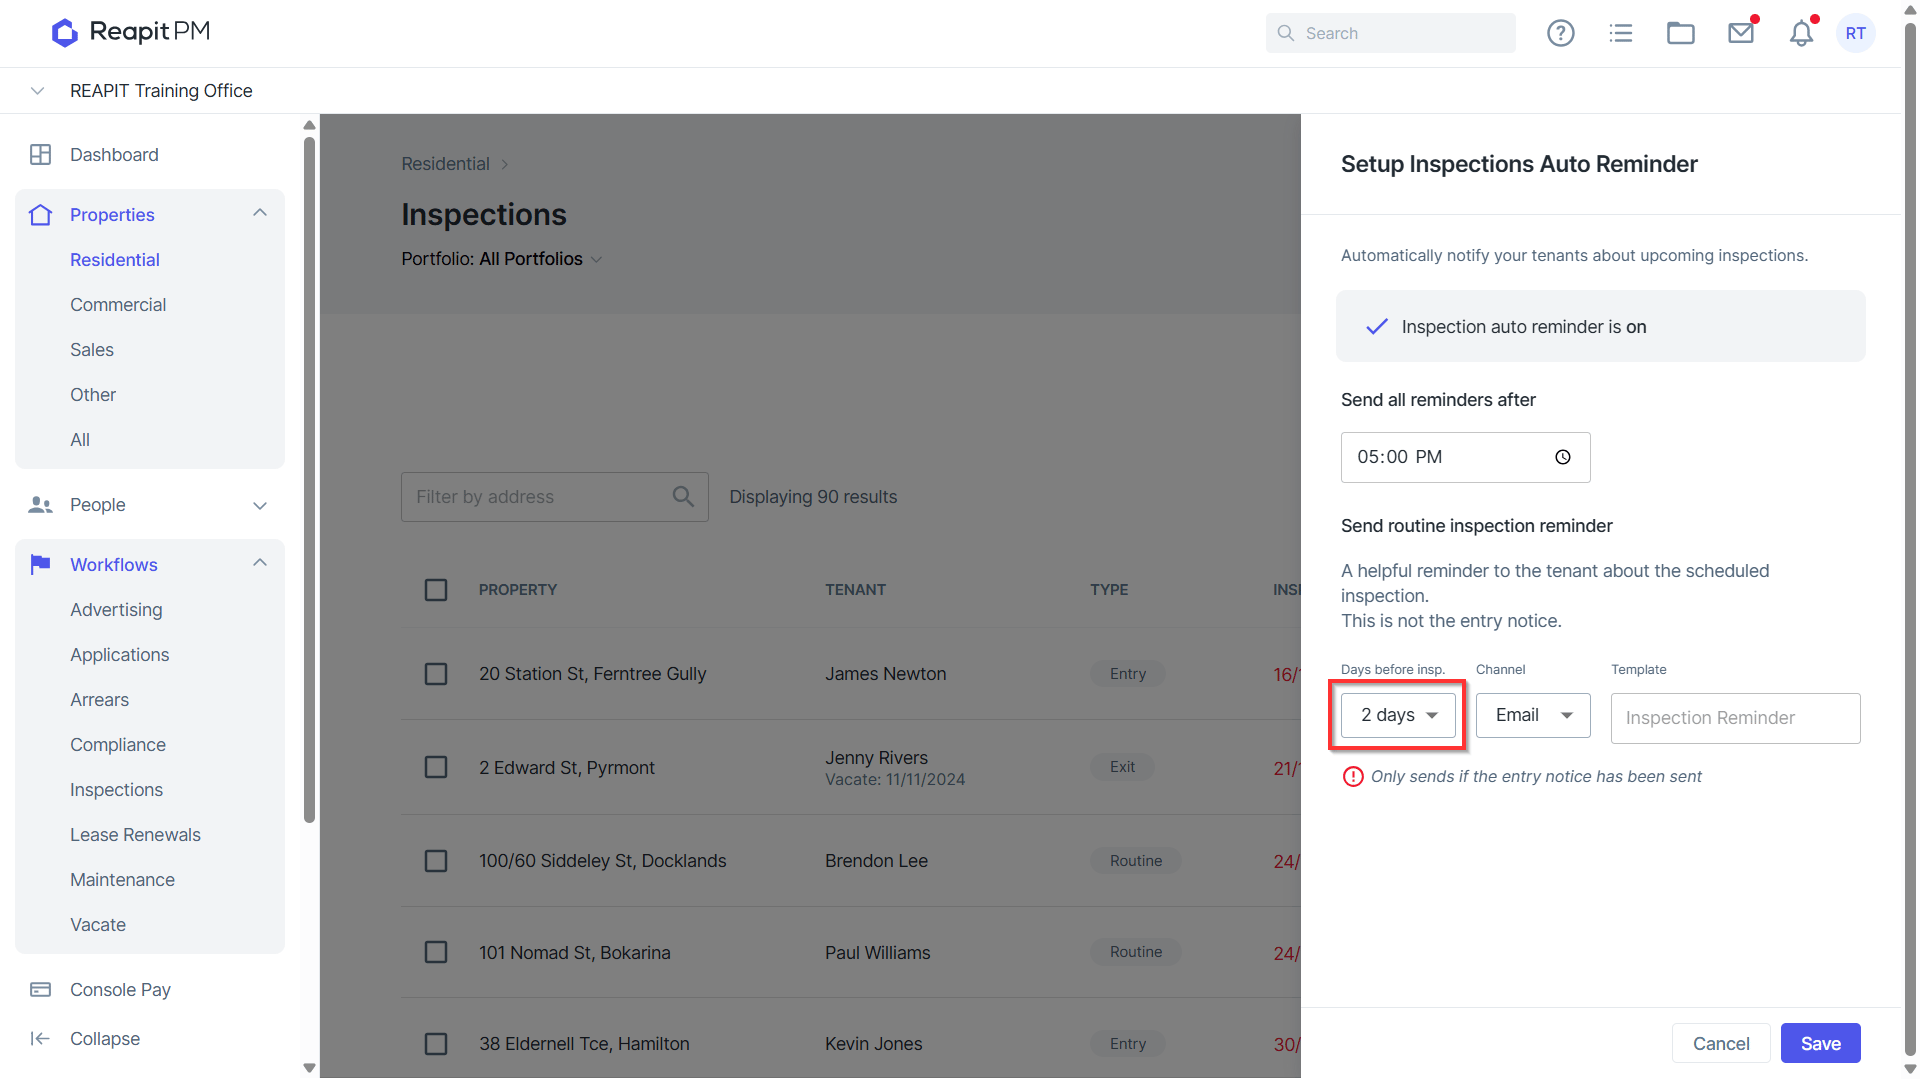Open the Email channel dropdown
Screen dimensions: 1920x1079
coord(1533,715)
